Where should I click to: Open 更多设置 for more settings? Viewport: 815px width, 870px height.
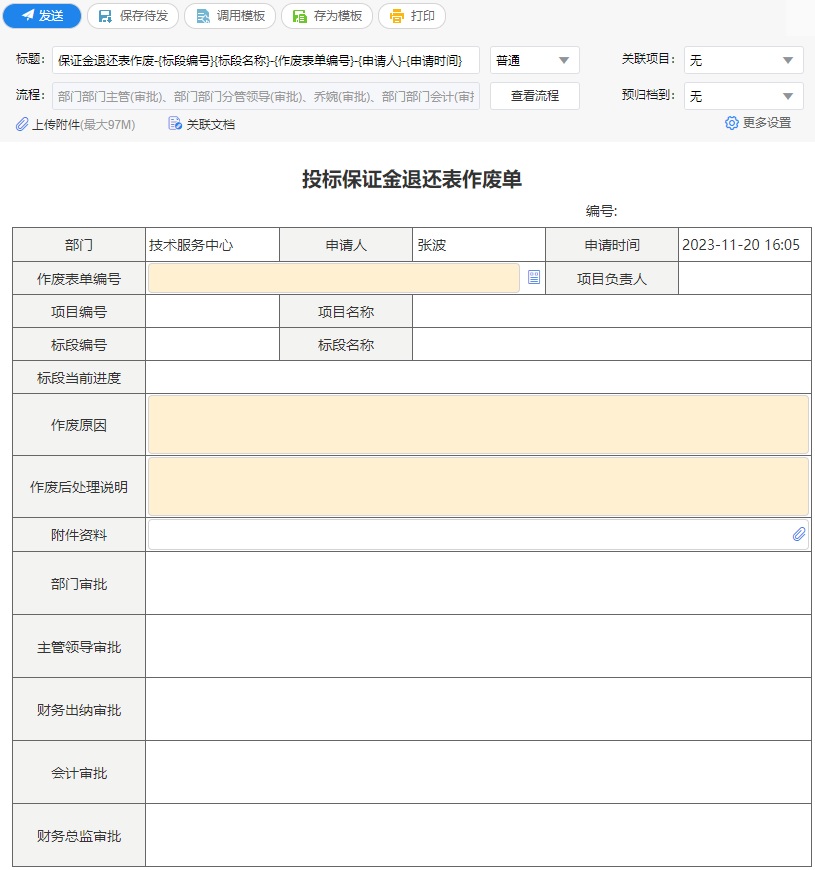pyautogui.click(x=767, y=123)
